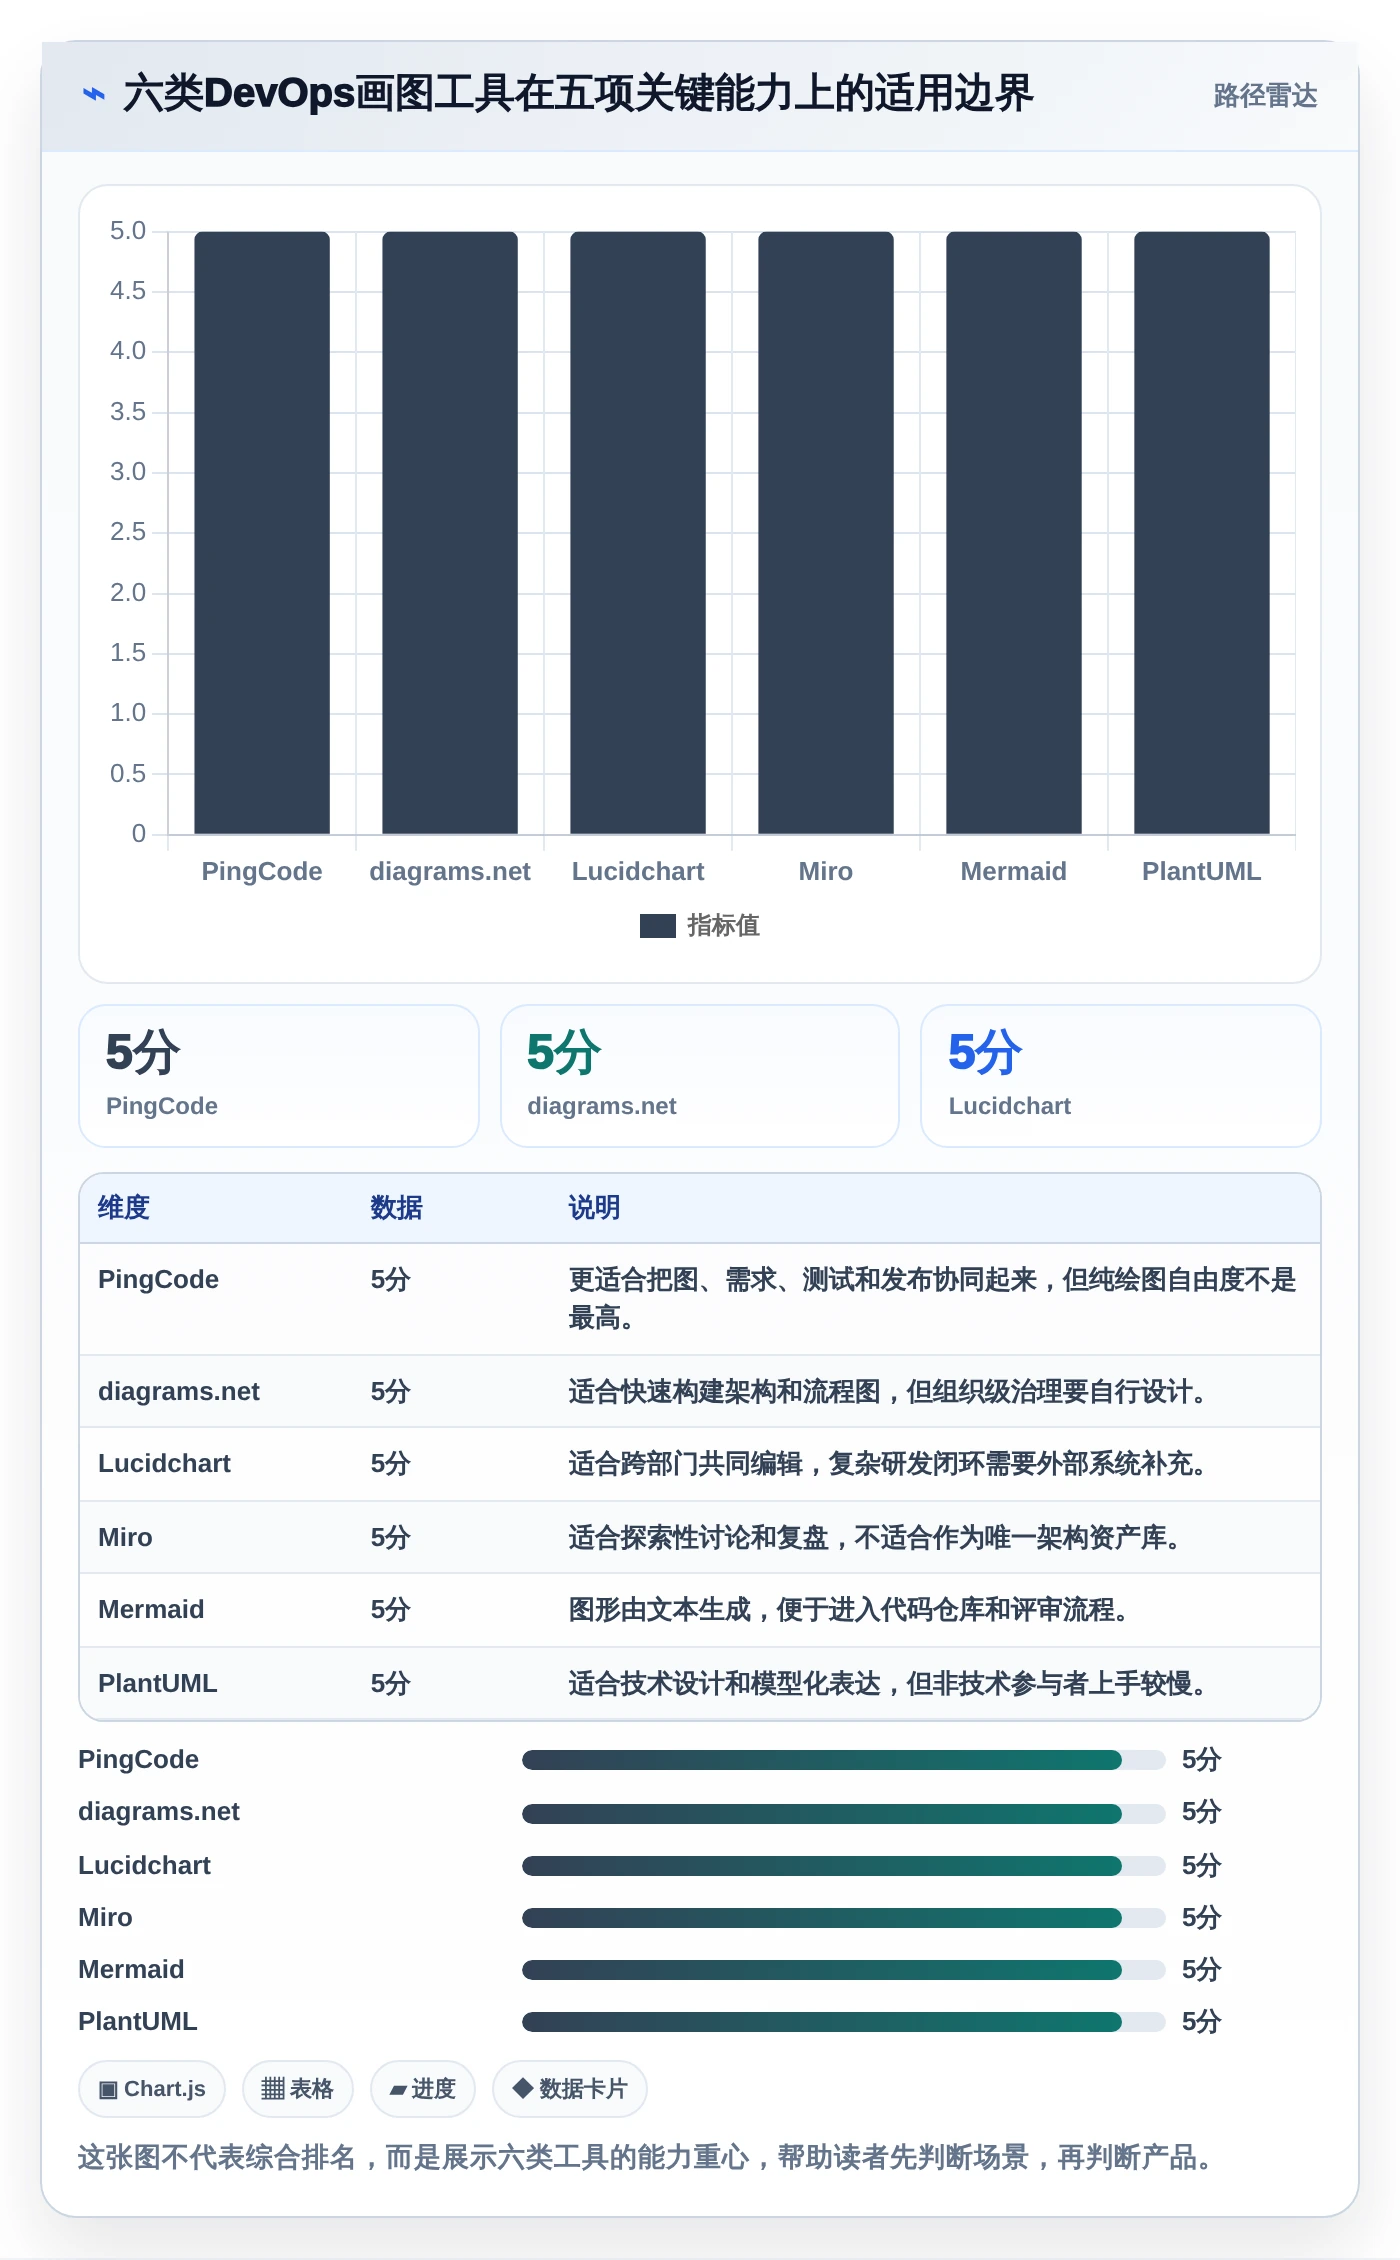Click the PingCode x-axis label
Viewport: 1400px width, 2260px height.
point(262,871)
